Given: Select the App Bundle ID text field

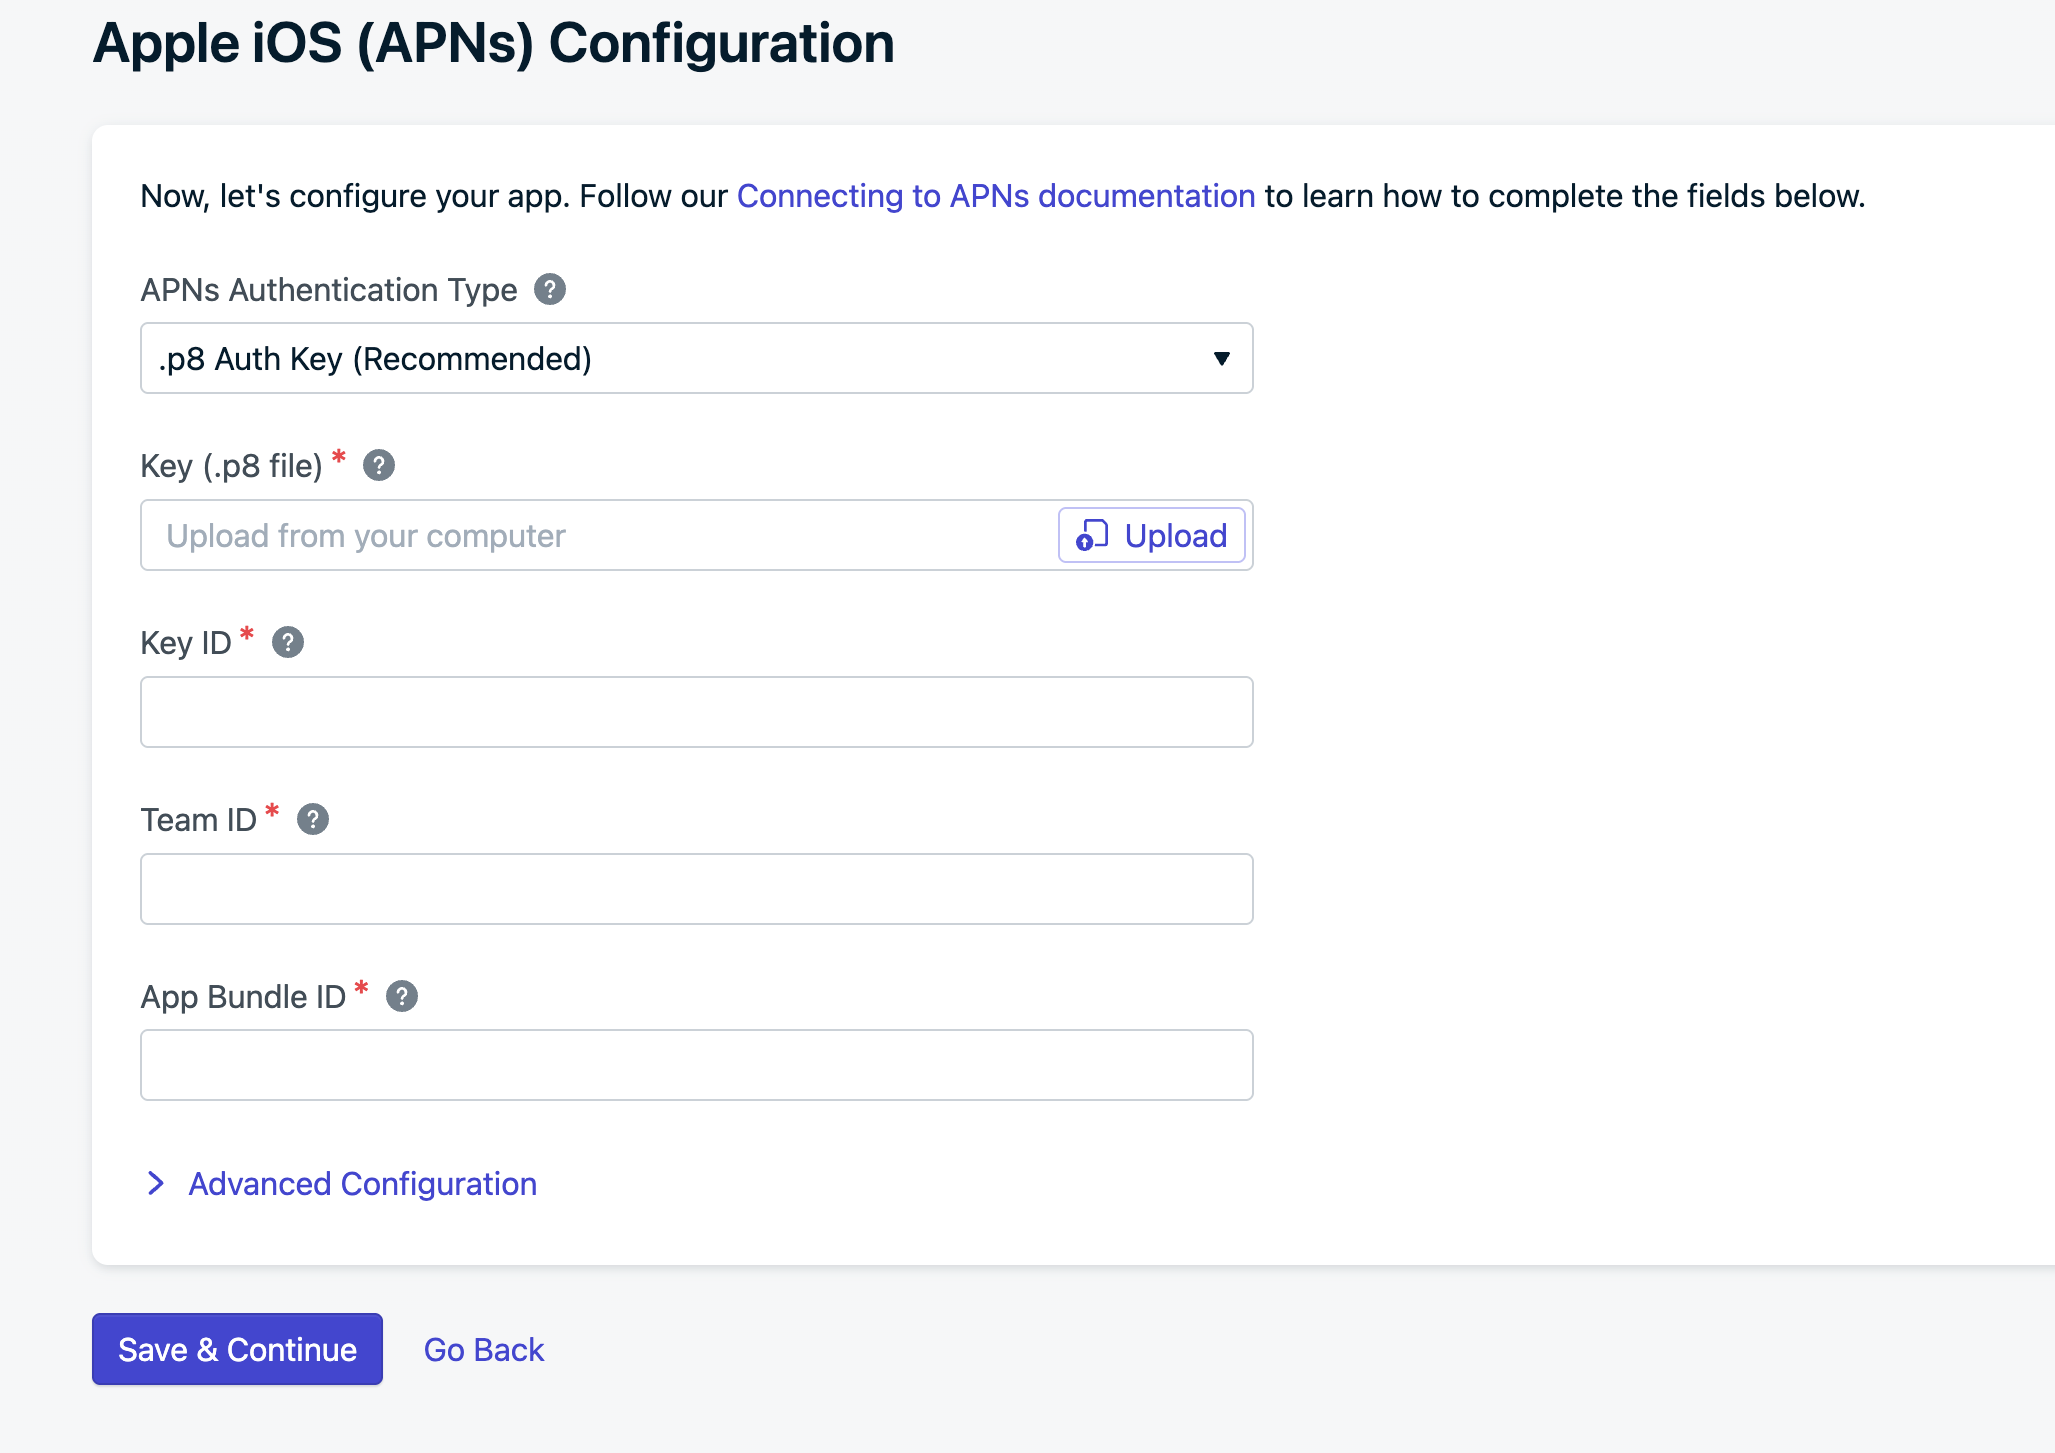Looking at the screenshot, I should coord(696,1066).
